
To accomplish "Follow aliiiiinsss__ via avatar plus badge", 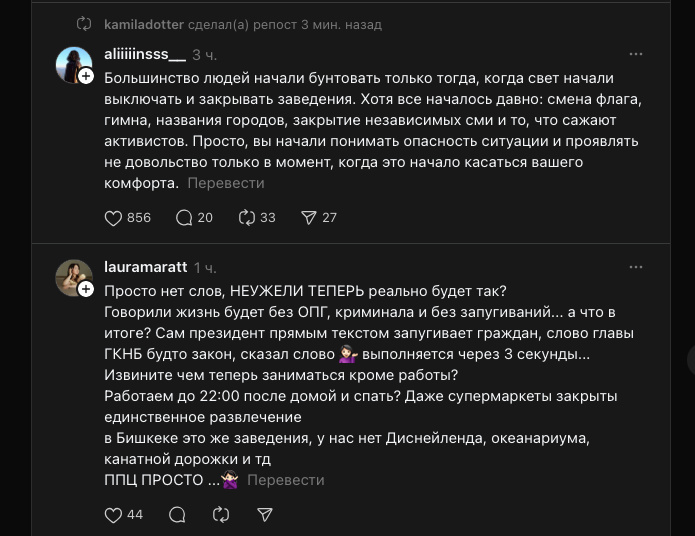I will pyautogui.click(x=87, y=76).
